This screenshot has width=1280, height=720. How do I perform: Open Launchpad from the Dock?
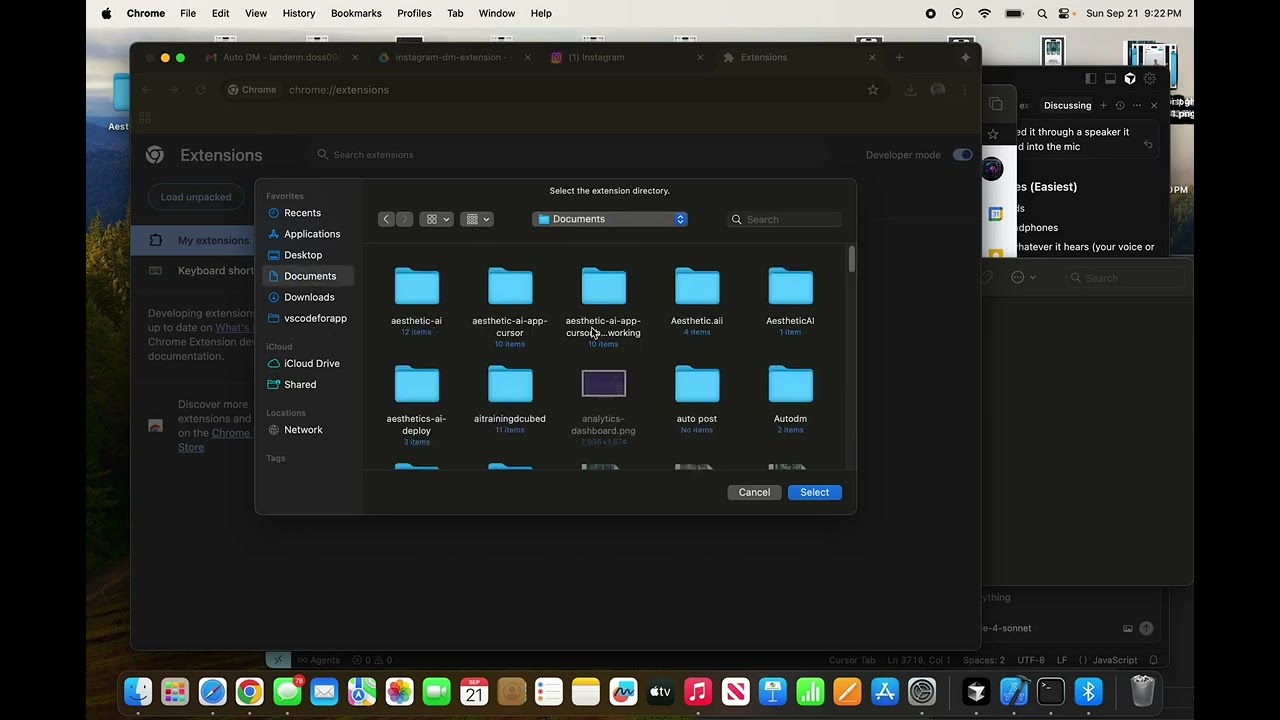[175, 691]
